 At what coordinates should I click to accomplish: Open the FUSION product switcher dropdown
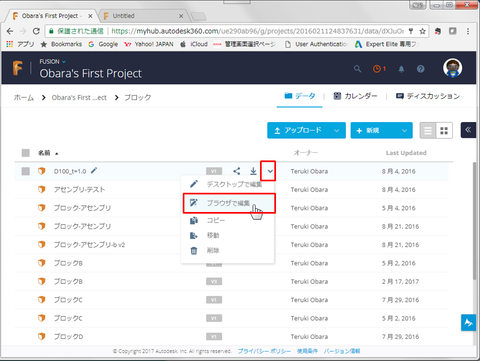coord(53,62)
